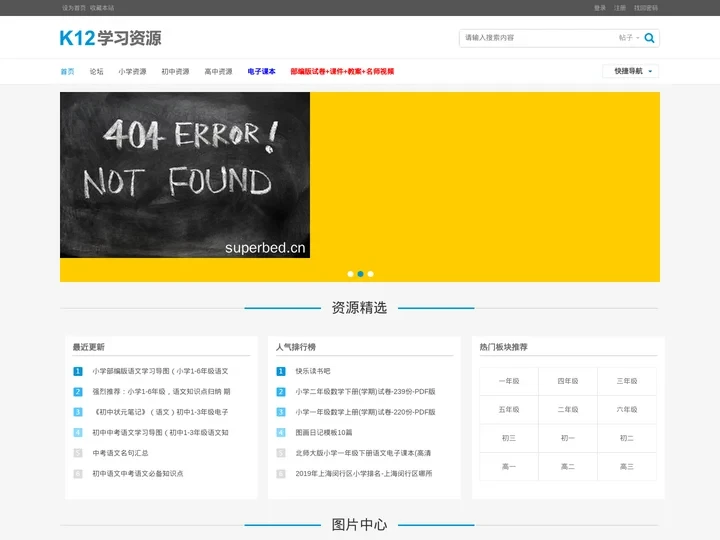720x540 pixels.
Task: Click the 登录 link
Action: click(600, 8)
